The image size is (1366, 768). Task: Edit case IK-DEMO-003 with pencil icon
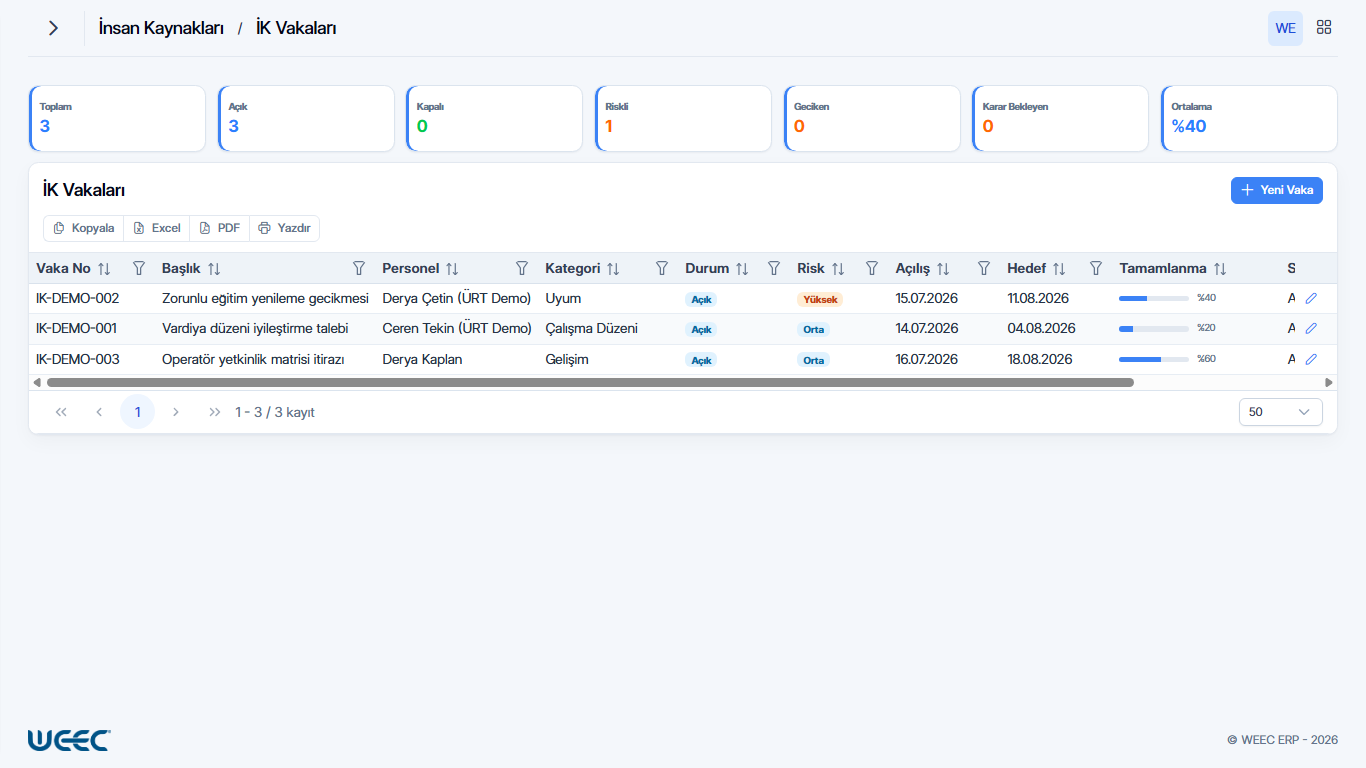[x=1311, y=359]
